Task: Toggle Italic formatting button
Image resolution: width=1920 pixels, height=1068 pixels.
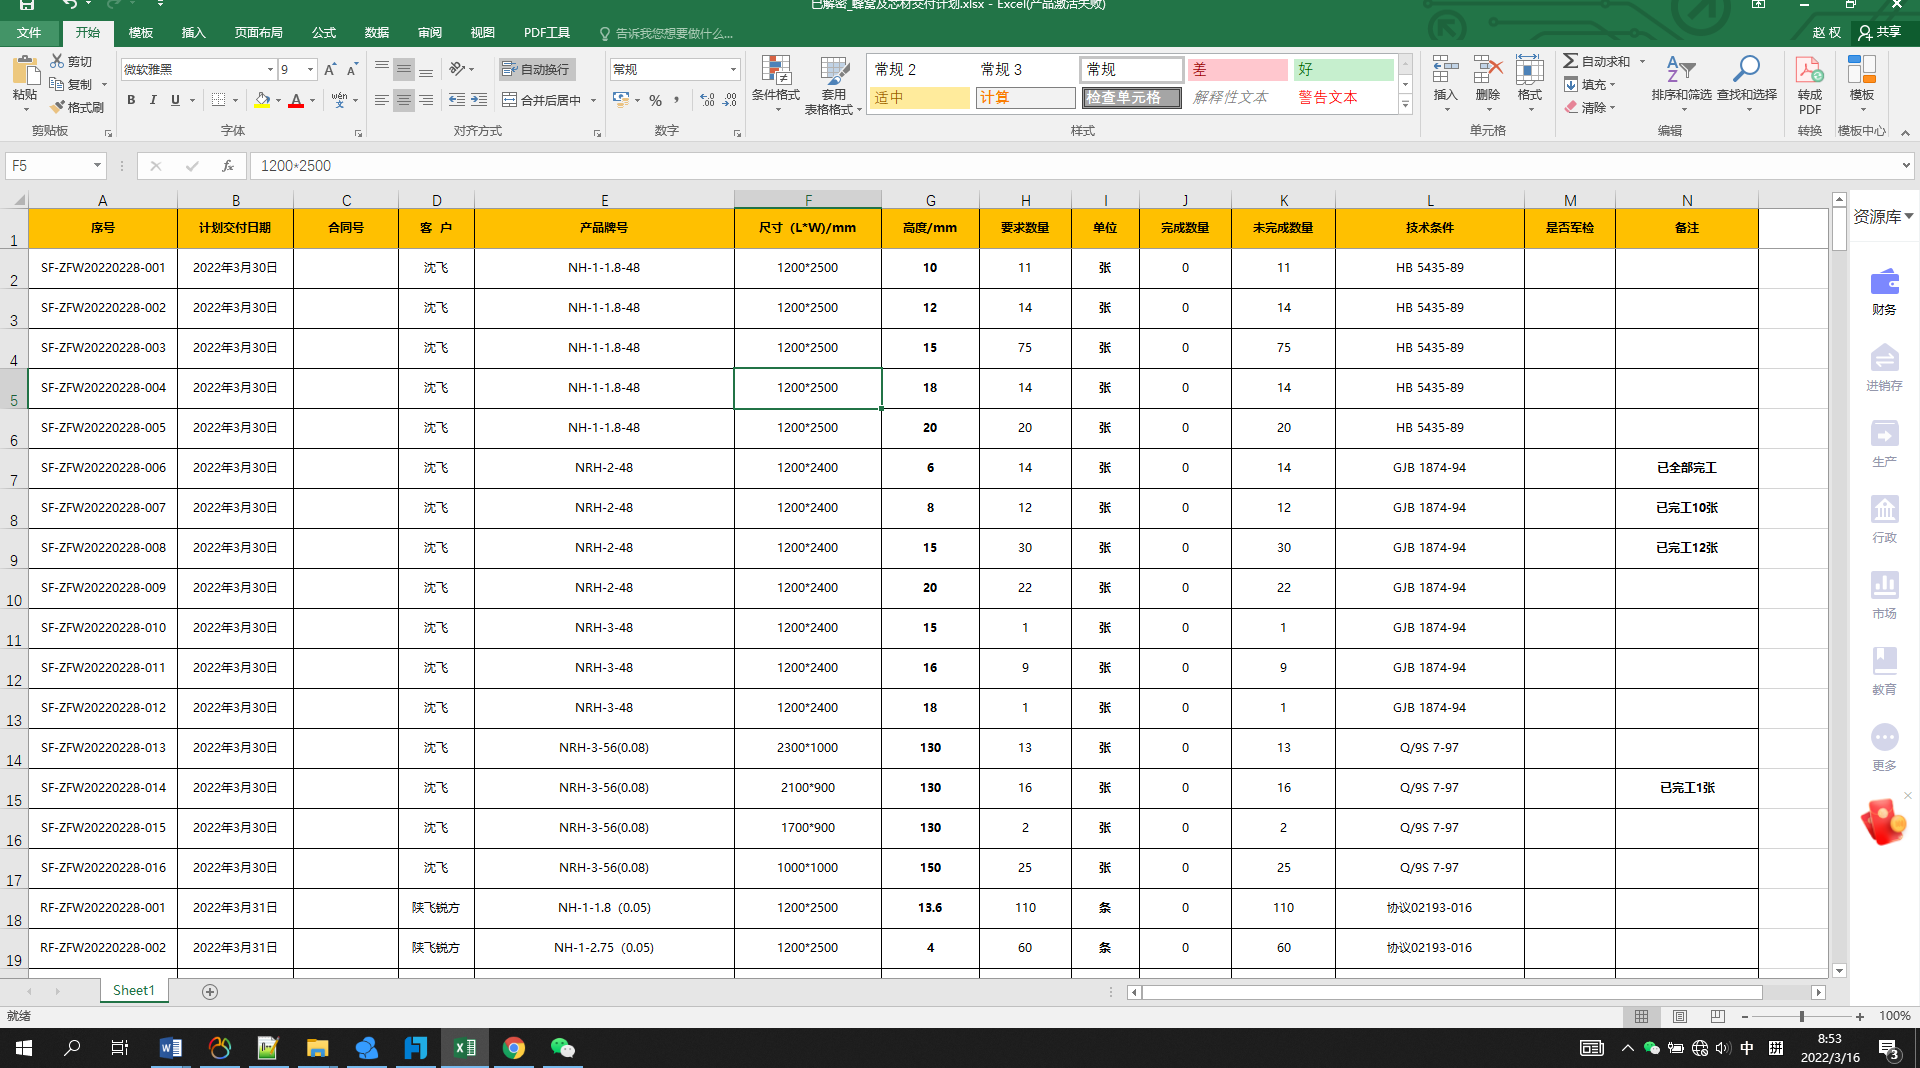Action: point(153,100)
